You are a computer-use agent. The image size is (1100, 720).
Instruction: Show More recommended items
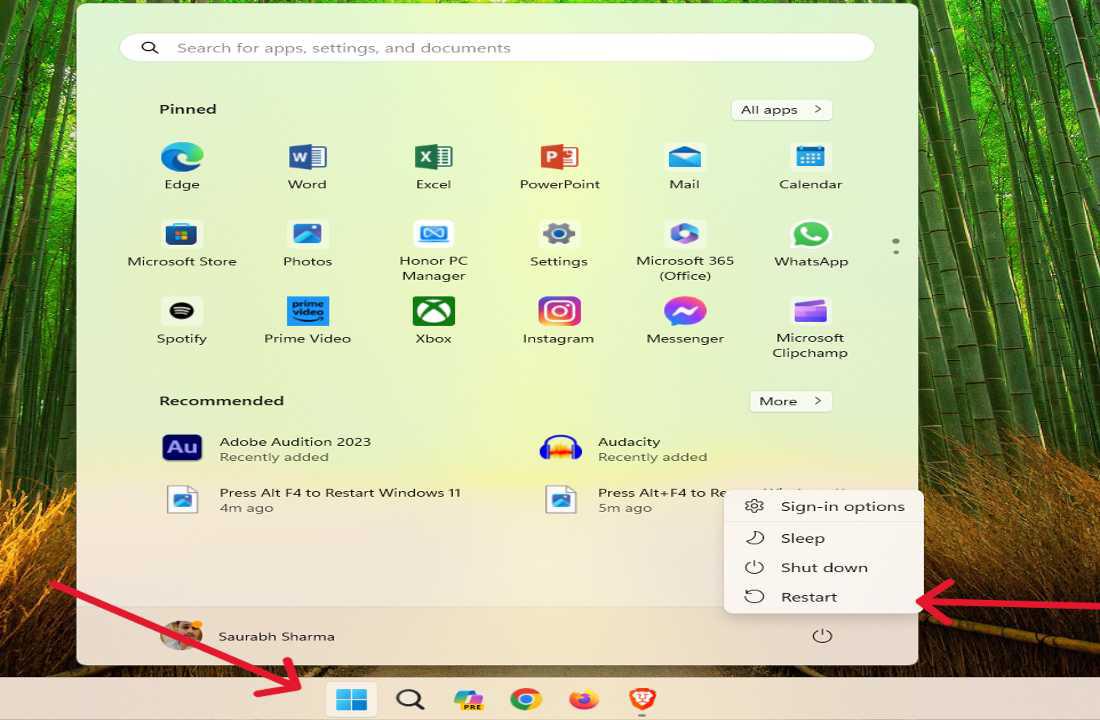791,401
